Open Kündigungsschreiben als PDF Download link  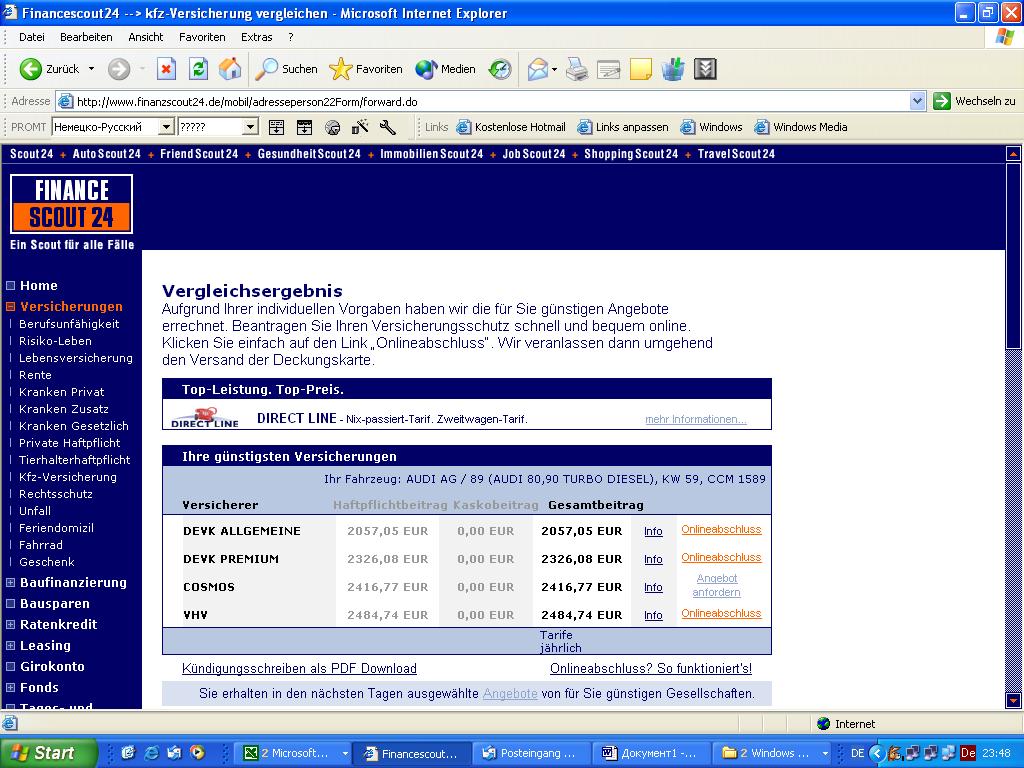pyautogui.click(x=299, y=669)
